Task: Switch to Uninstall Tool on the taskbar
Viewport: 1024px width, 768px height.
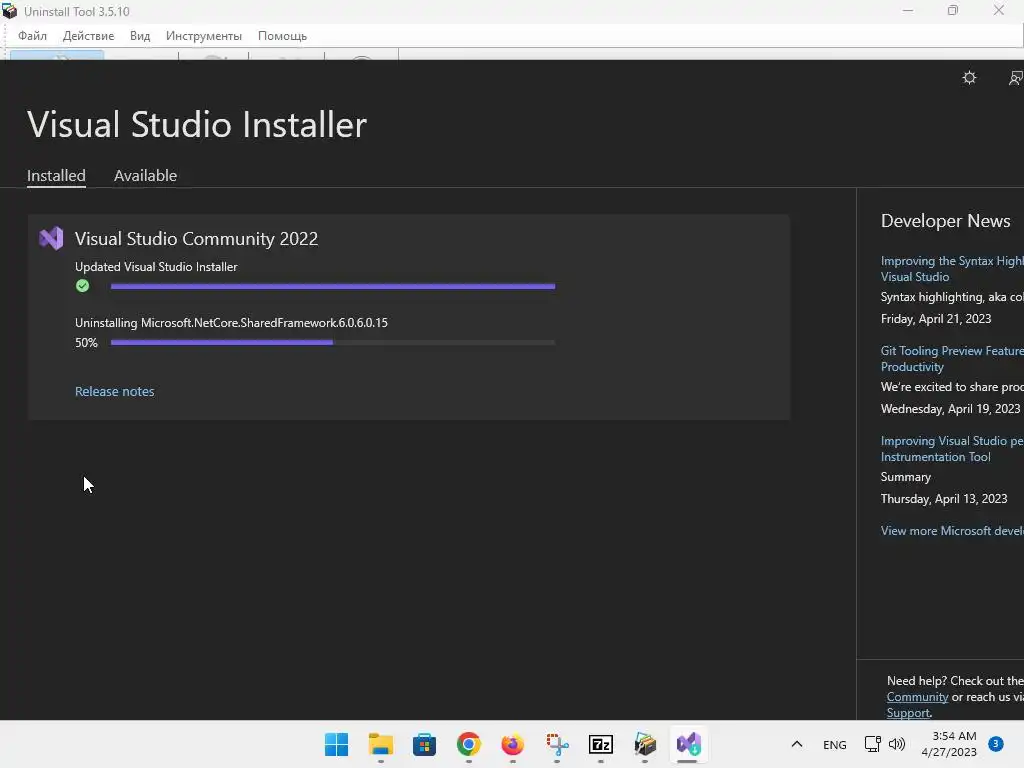Action: pos(645,744)
